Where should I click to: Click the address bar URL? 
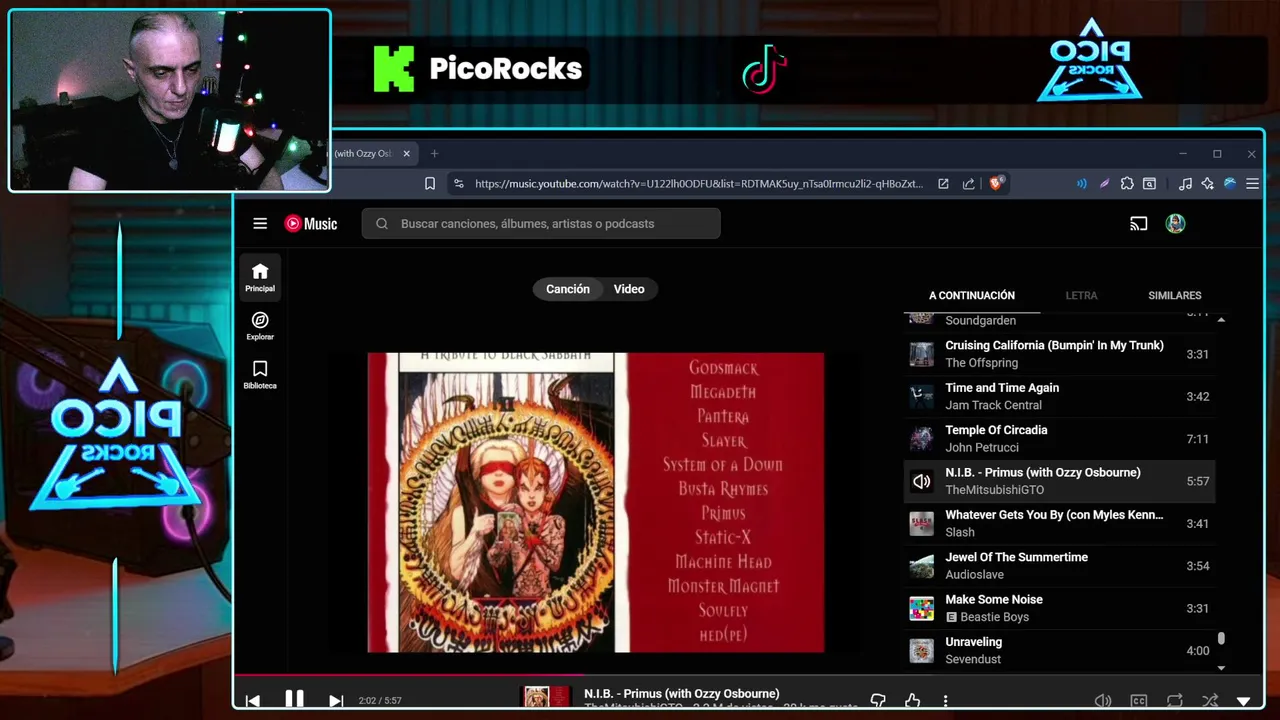[x=699, y=184]
